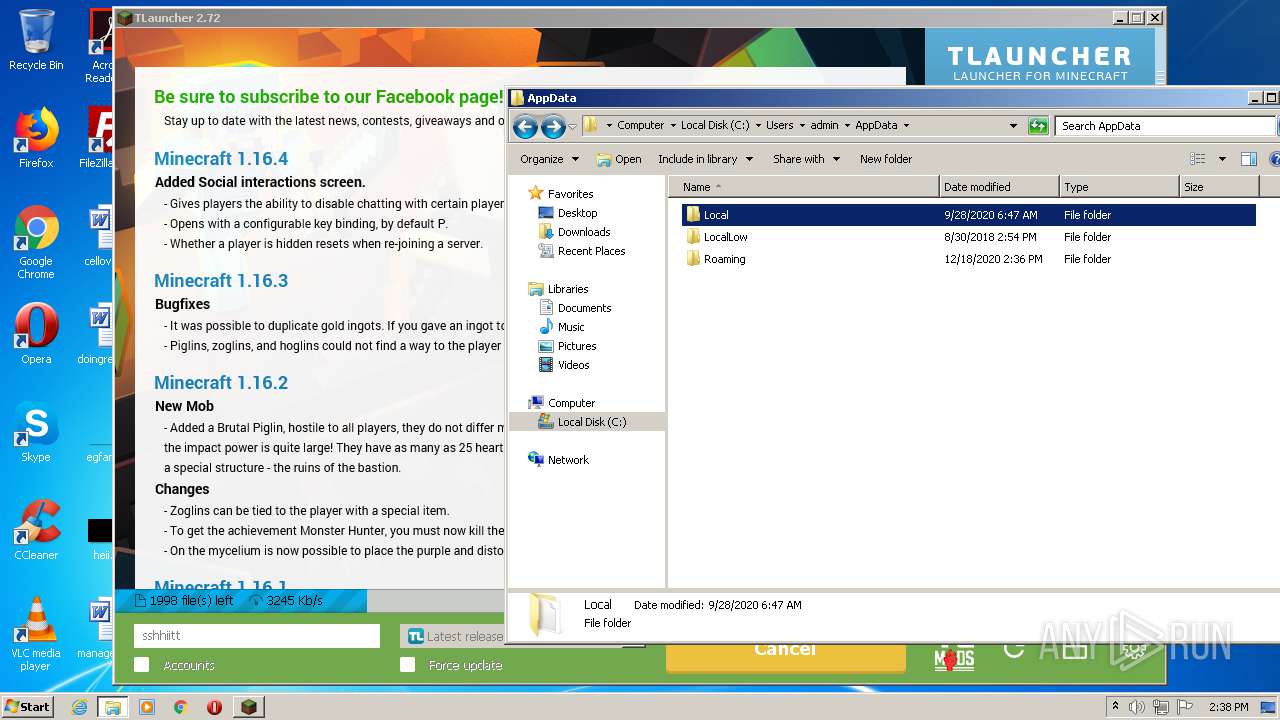This screenshot has width=1280, height=720.
Task: Click Open in Explorer toolbar
Action: pos(619,159)
